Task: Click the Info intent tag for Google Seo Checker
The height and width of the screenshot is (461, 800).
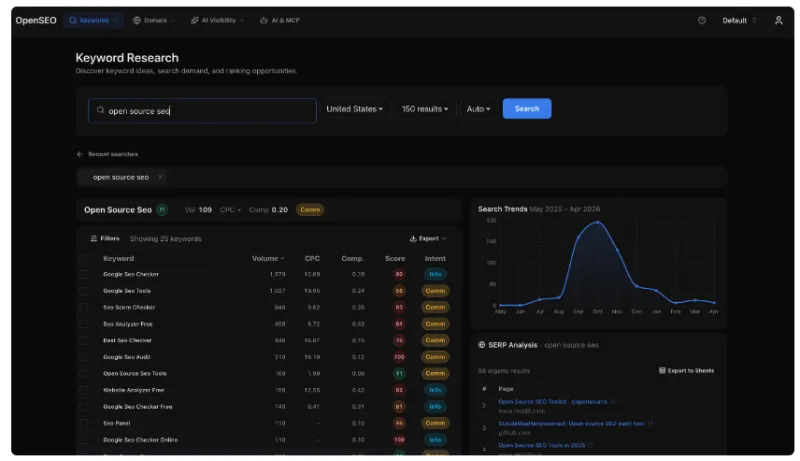Action: 435,274
